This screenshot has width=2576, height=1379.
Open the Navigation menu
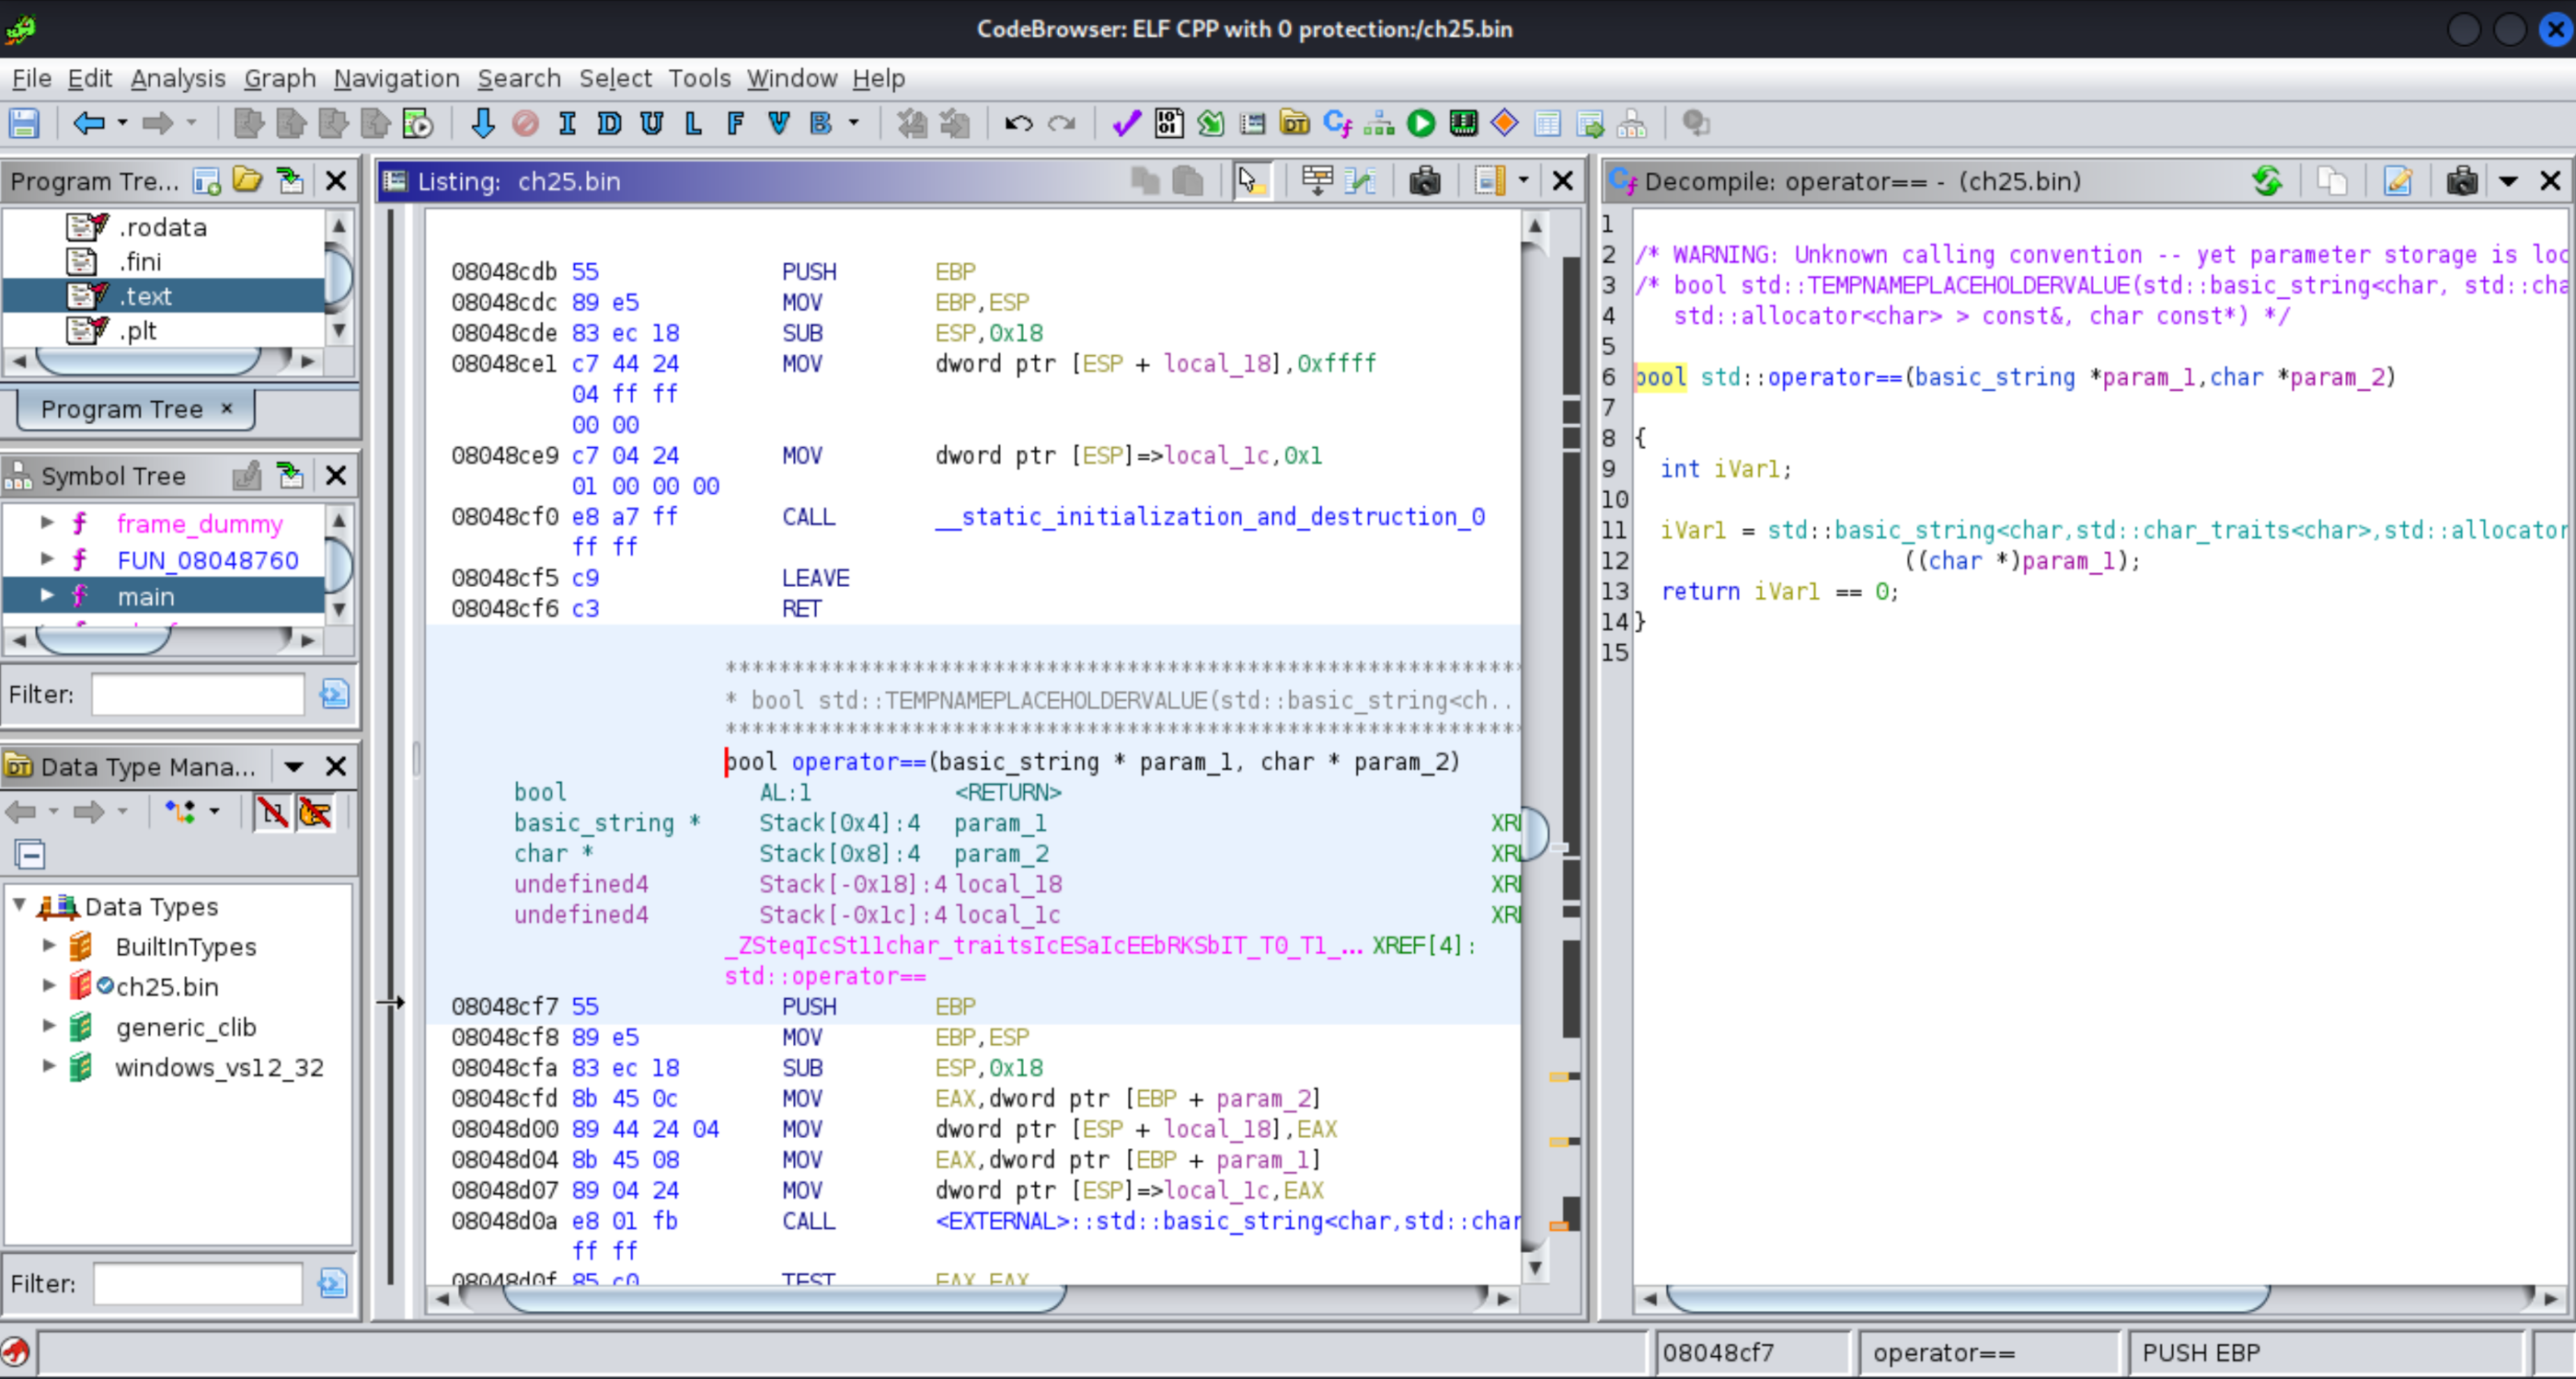396,78
